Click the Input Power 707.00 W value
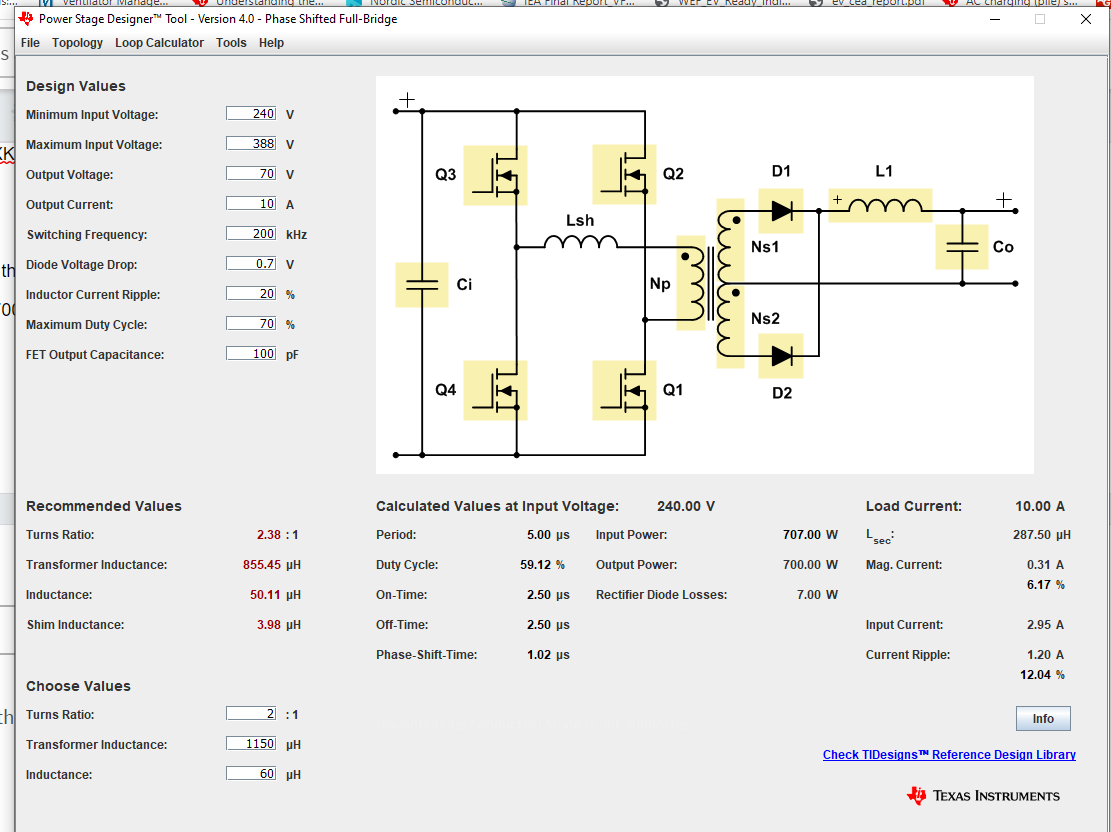 810,535
